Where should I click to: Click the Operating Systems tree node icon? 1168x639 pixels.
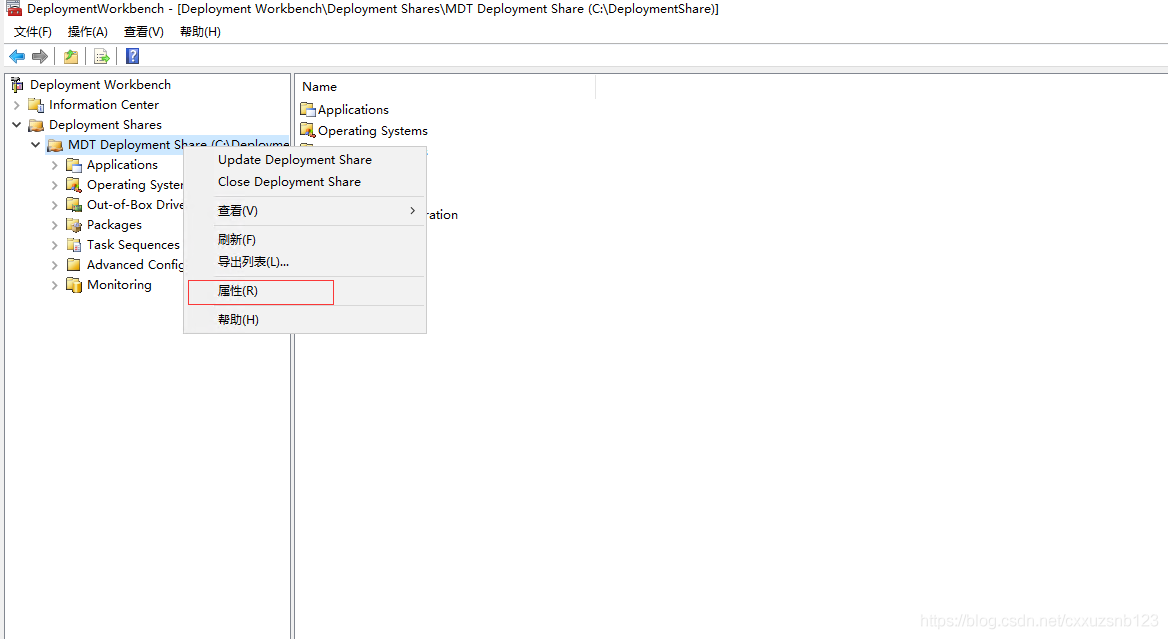pos(74,185)
